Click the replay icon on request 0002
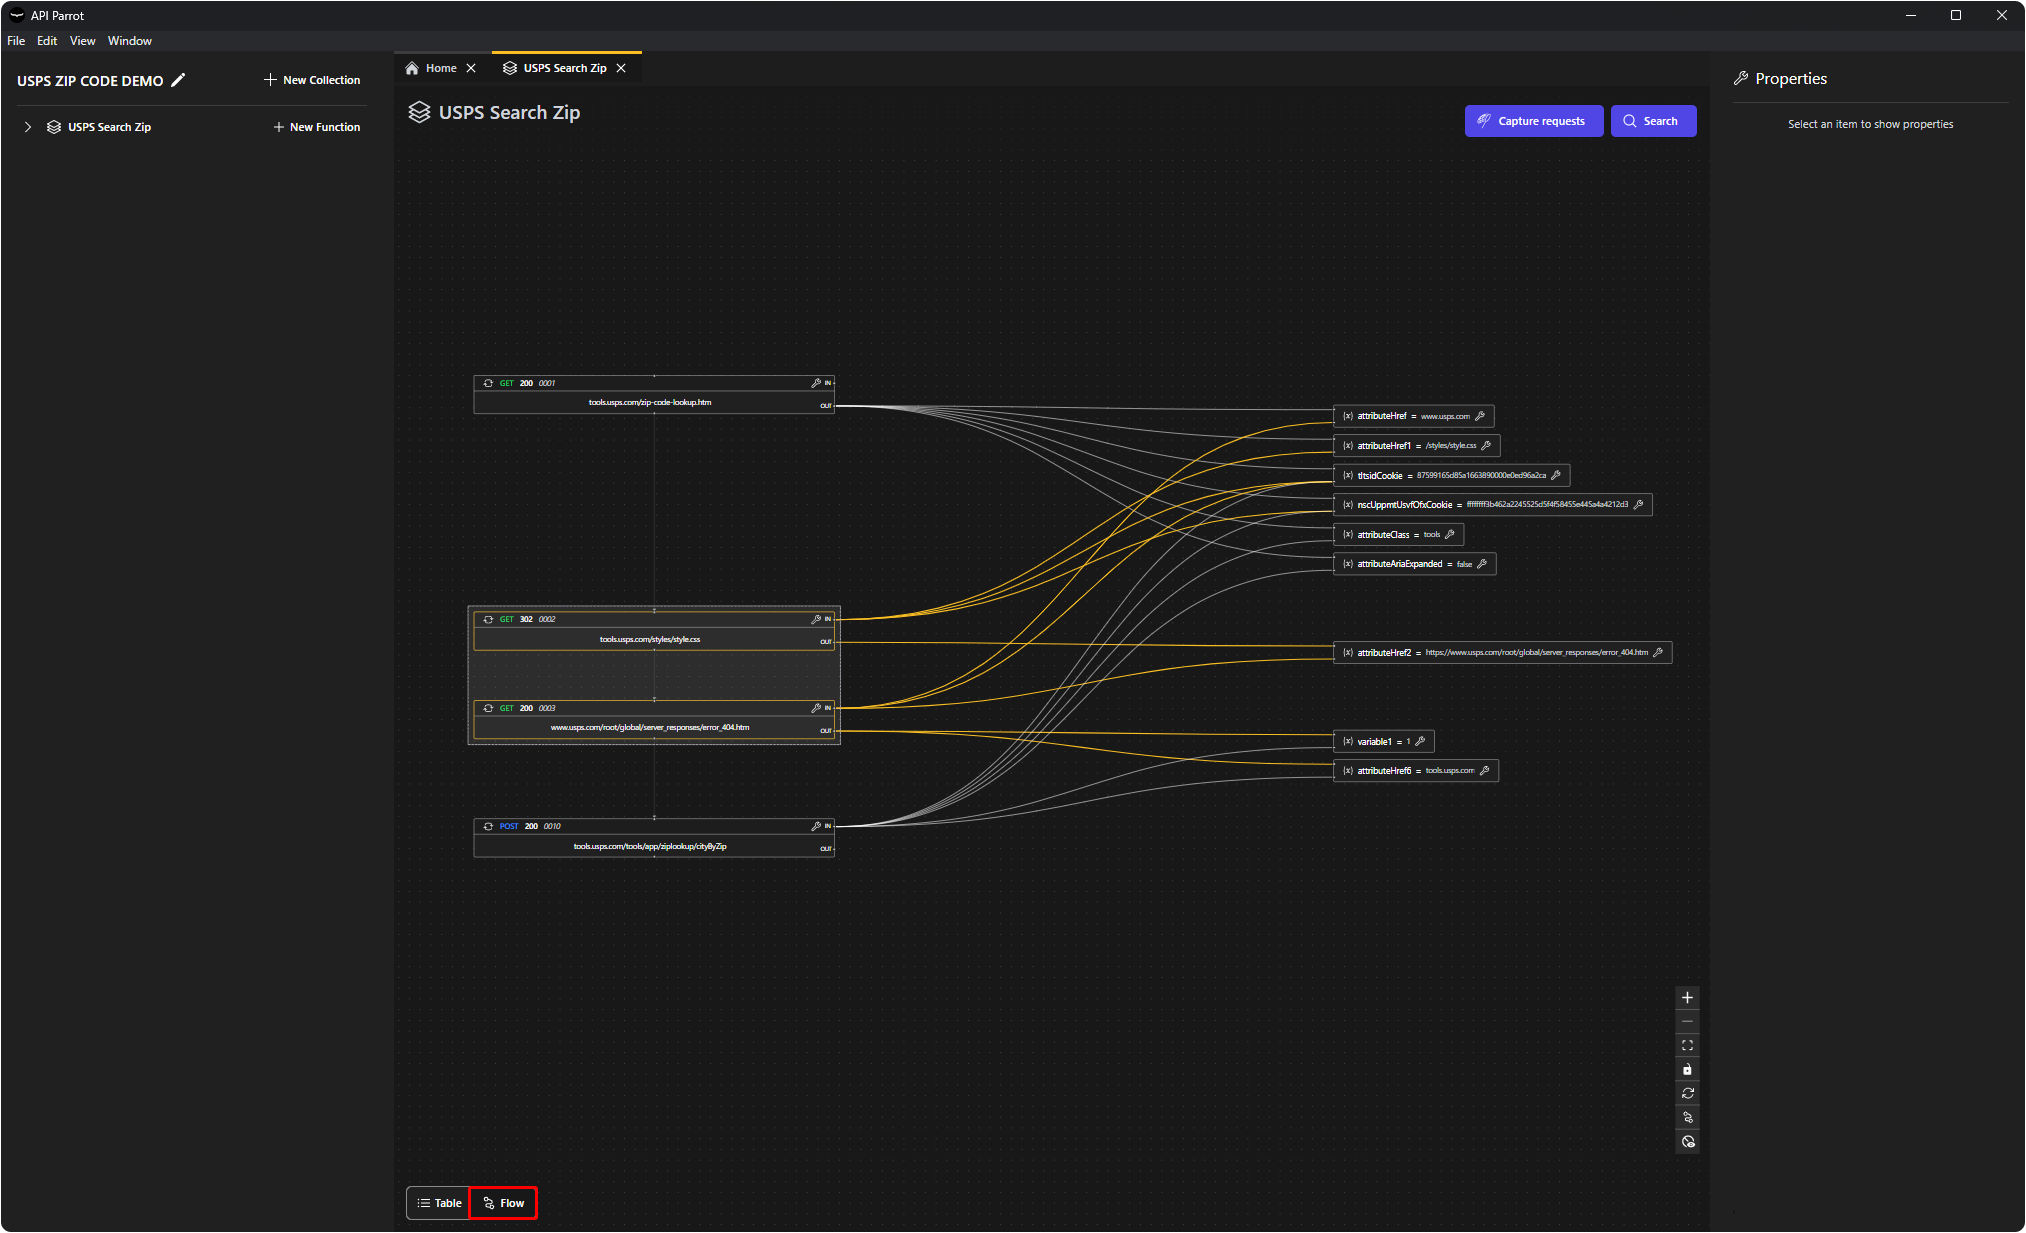 (488, 619)
